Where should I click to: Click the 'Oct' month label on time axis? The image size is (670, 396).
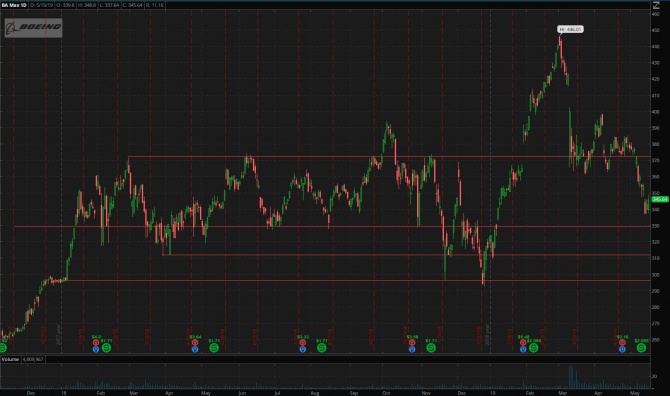point(386,393)
